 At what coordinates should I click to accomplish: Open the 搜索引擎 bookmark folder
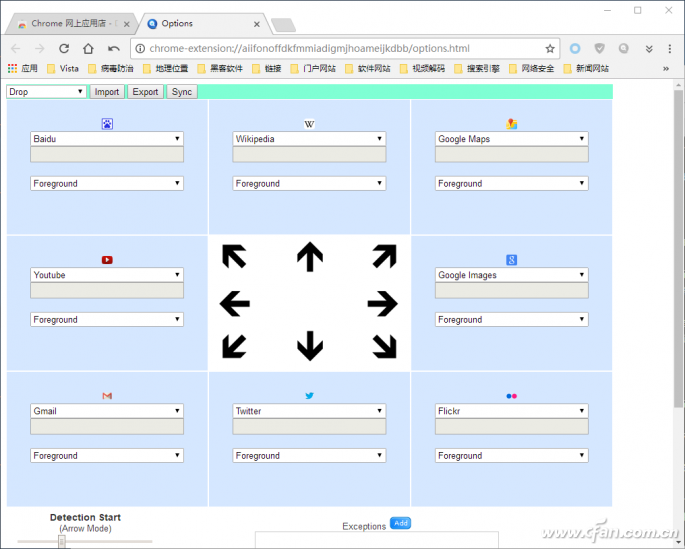point(477,69)
